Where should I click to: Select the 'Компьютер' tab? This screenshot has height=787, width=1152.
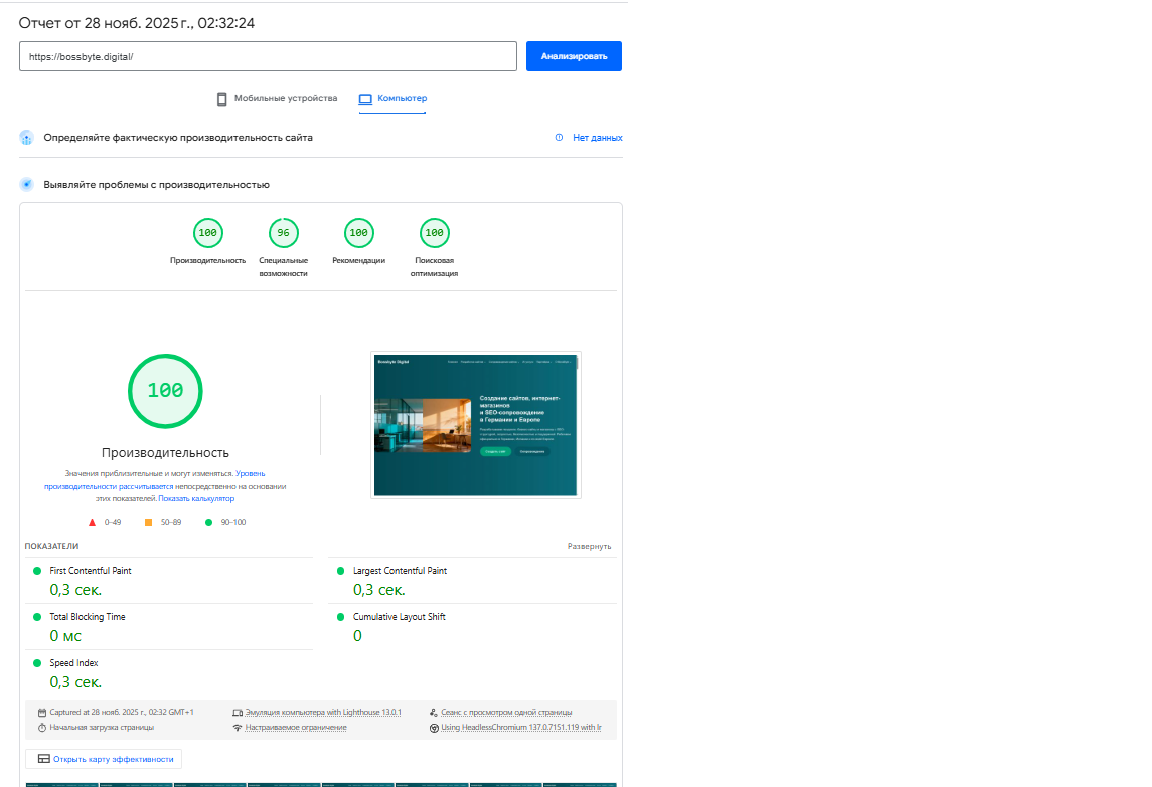(393, 99)
